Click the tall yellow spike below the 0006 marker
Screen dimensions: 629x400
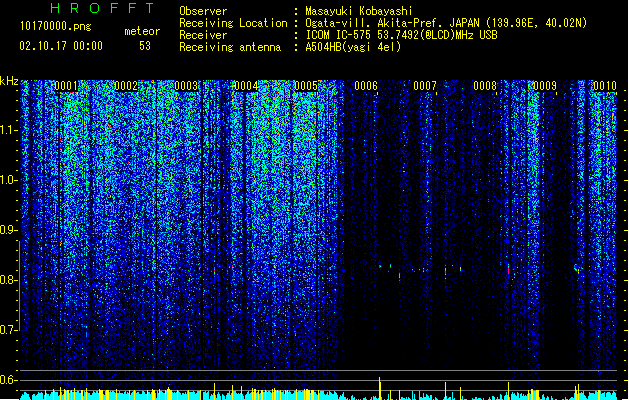click(x=379, y=388)
